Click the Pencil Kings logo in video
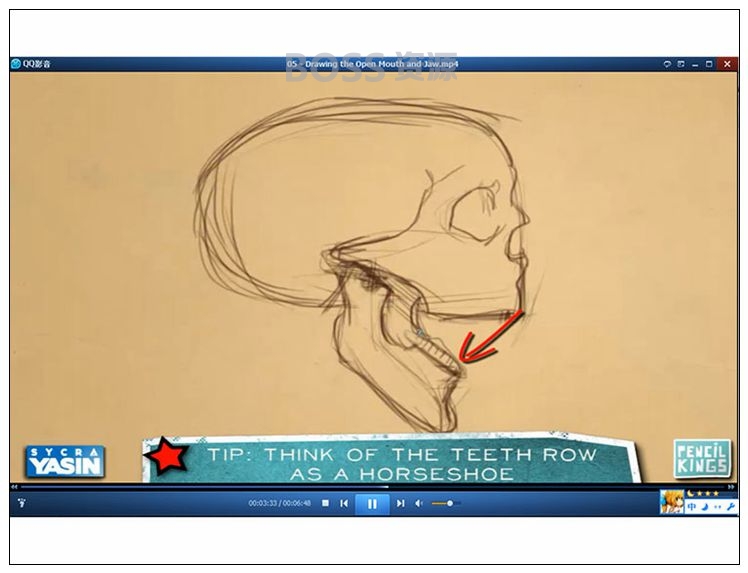This screenshot has height=573, width=748. coord(702,458)
